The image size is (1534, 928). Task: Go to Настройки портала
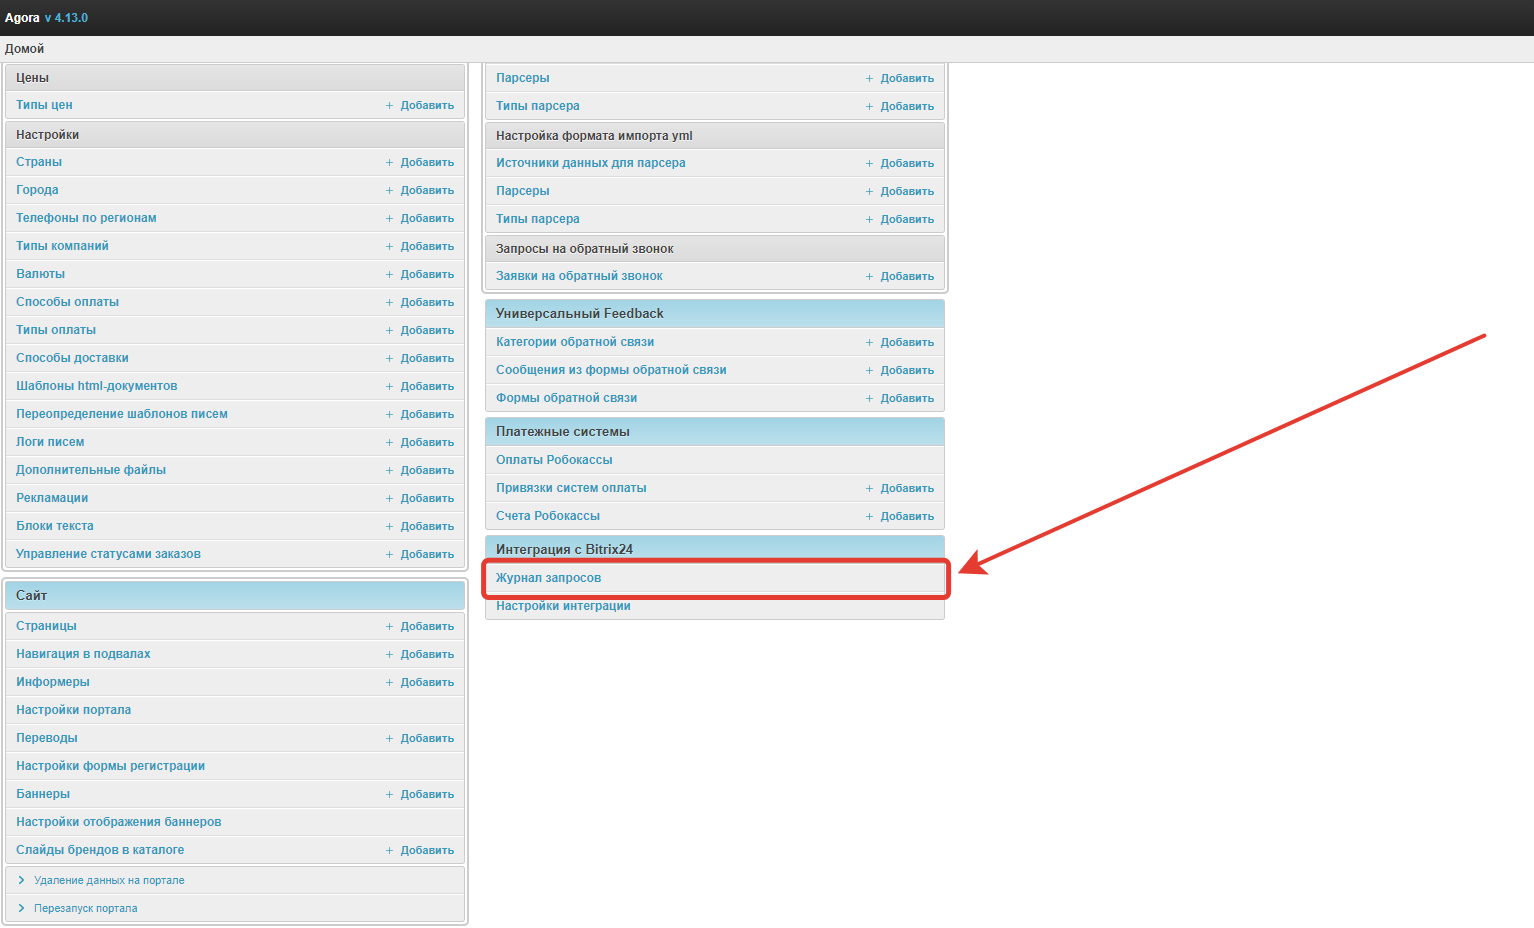[73, 710]
